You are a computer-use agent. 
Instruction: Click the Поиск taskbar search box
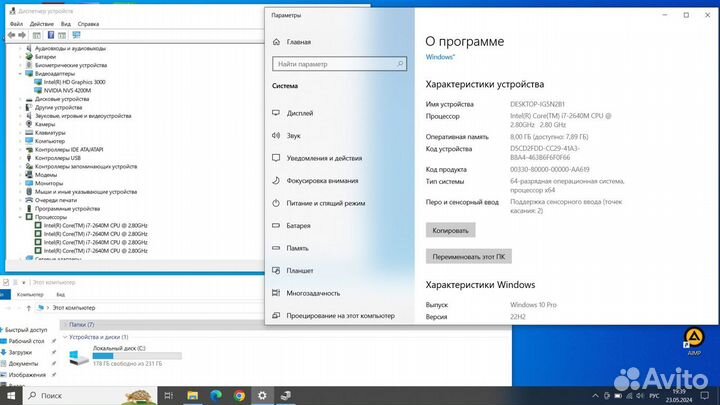(90, 395)
